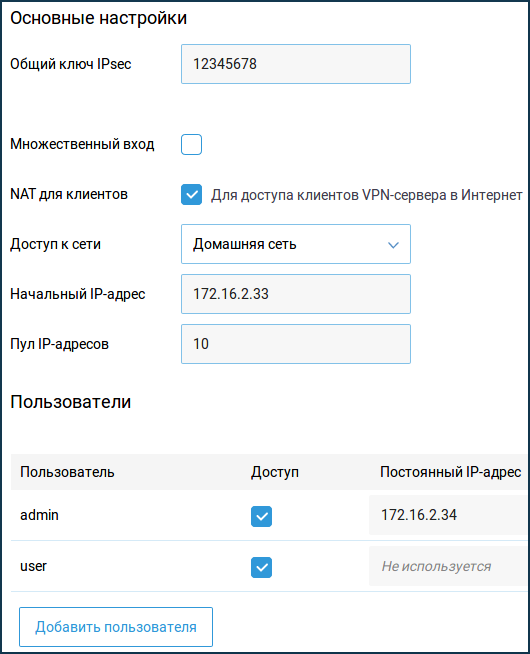Click the NAT description text label
This screenshot has height=654, width=530.
pos(367,195)
